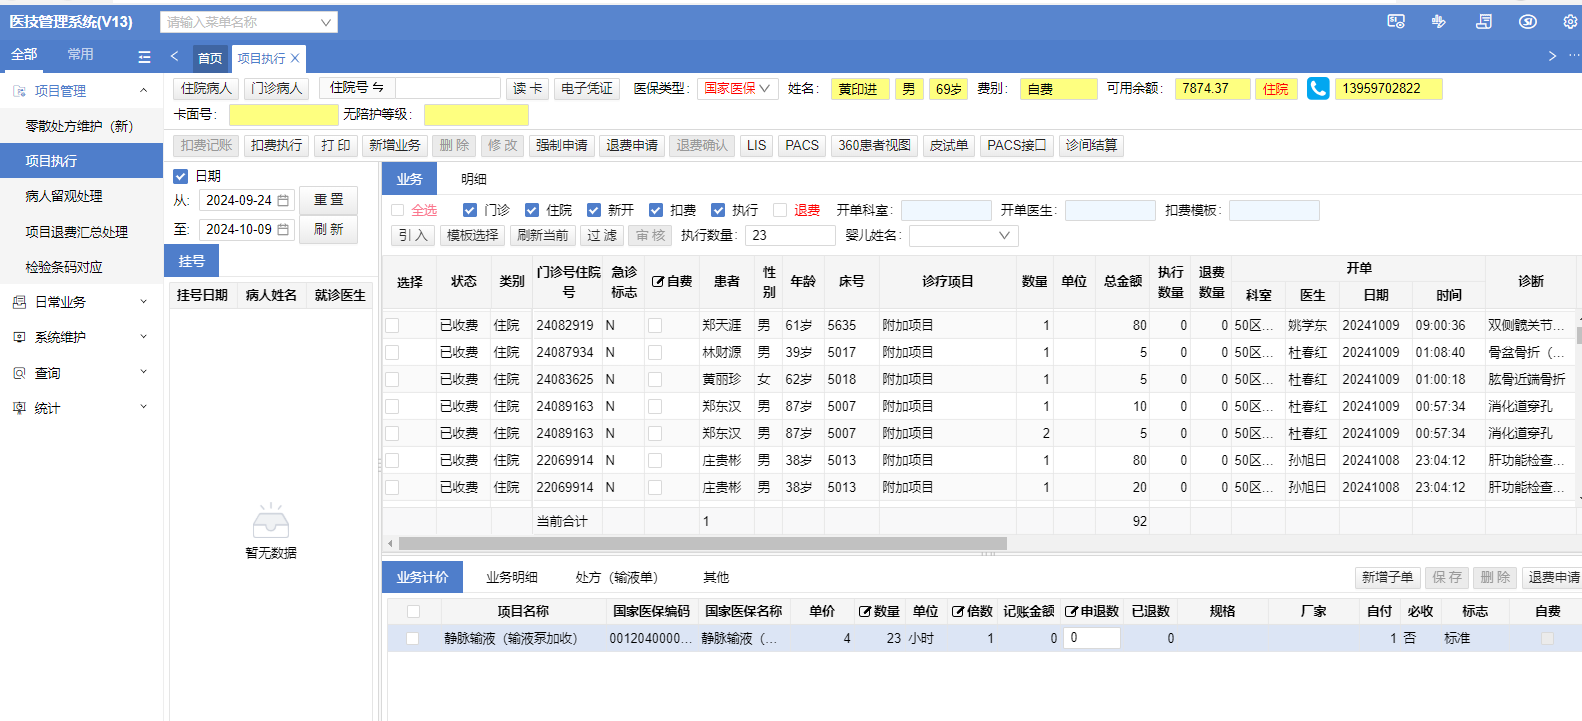Click the 执行数量 input field
Screen dimensions: 1582x721
(789, 236)
